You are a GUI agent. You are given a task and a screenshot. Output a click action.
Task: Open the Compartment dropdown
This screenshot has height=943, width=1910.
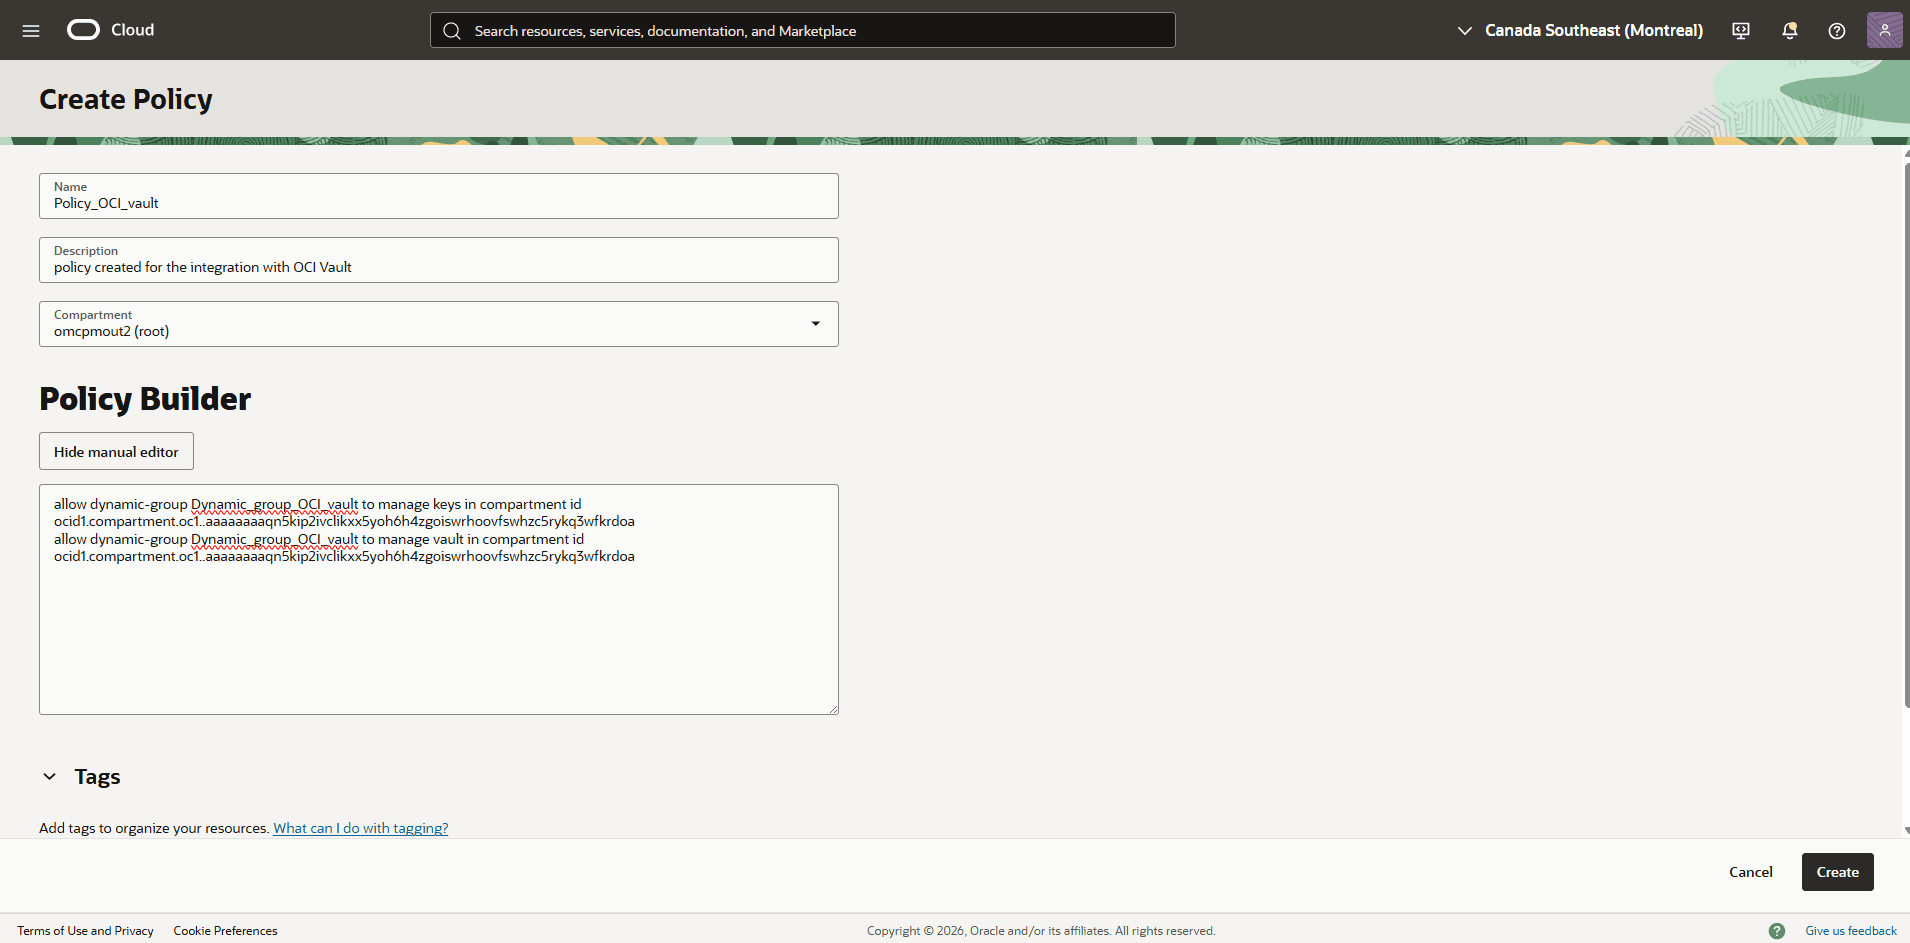tap(439, 324)
